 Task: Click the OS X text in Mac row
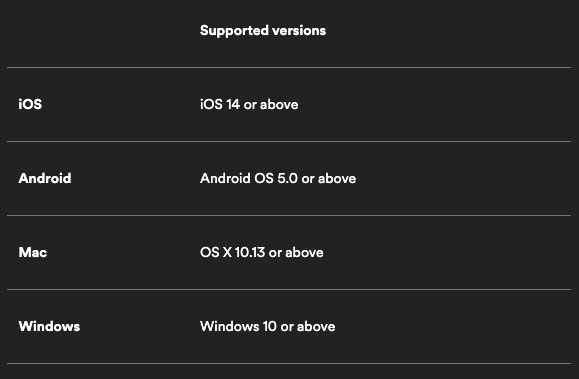point(216,252)
